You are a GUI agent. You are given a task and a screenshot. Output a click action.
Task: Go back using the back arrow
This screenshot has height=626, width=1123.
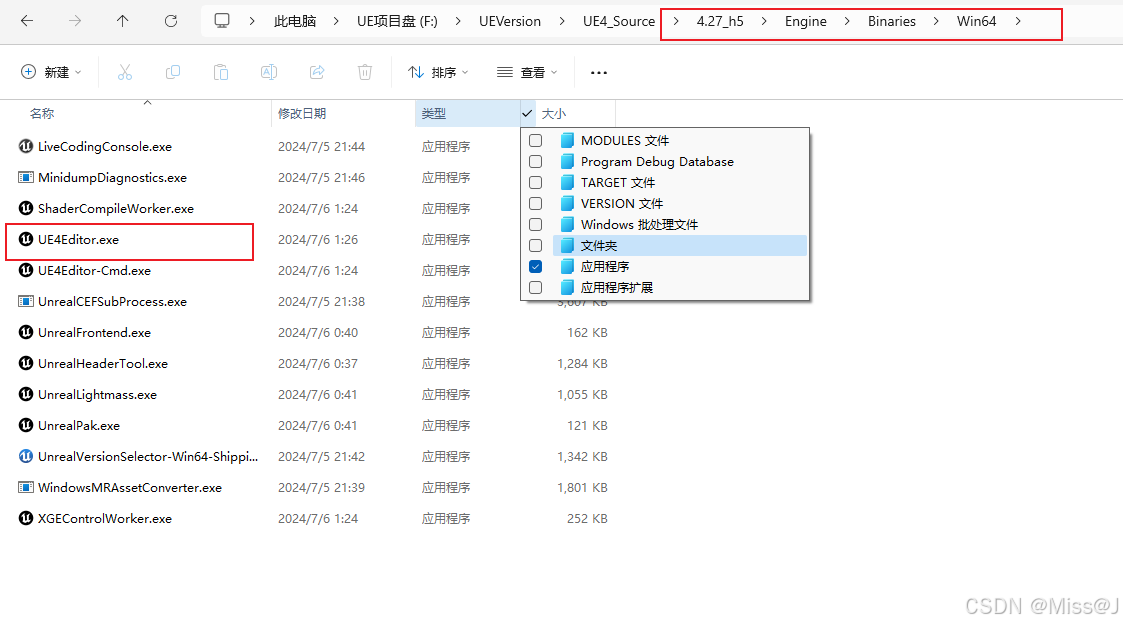tap(26, 21)
